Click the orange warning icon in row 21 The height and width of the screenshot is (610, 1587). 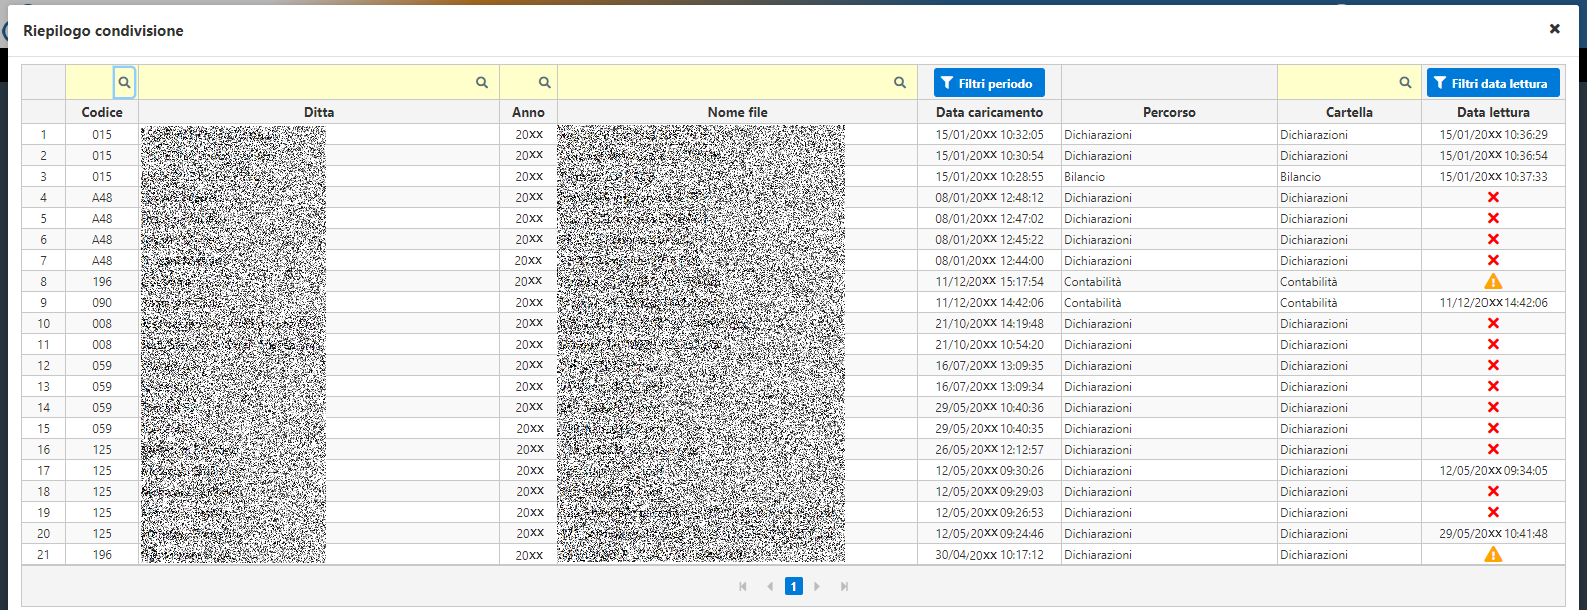[x=1493, y=554]
